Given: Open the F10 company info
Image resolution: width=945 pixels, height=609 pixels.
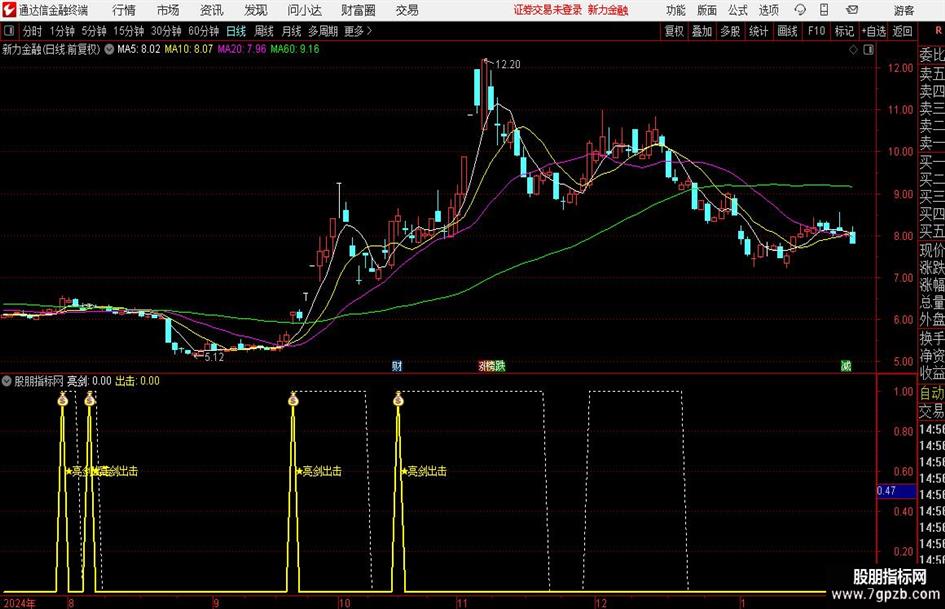Looking at the screenshot, I should point(816,31).
